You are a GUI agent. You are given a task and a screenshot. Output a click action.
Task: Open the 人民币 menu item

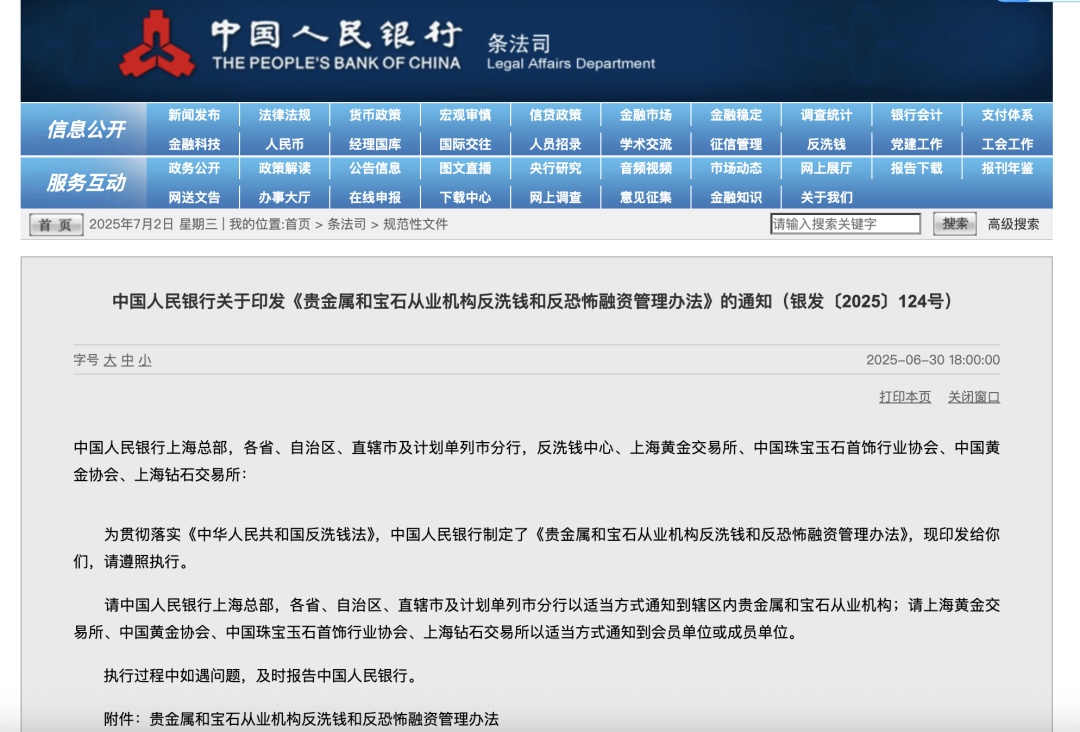coord(284,144)
